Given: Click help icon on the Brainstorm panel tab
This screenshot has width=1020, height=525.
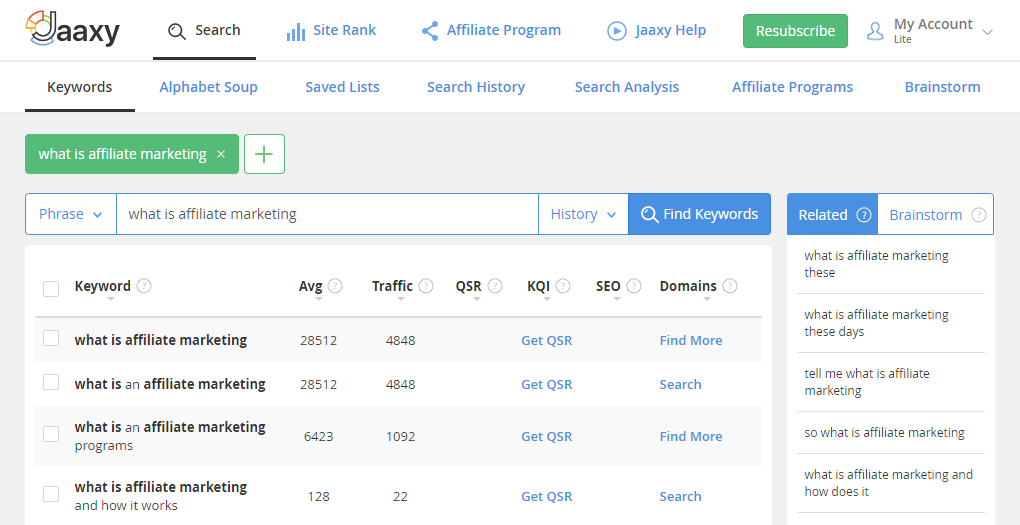Looking at the screenshot, I should (x=979, y=215).
